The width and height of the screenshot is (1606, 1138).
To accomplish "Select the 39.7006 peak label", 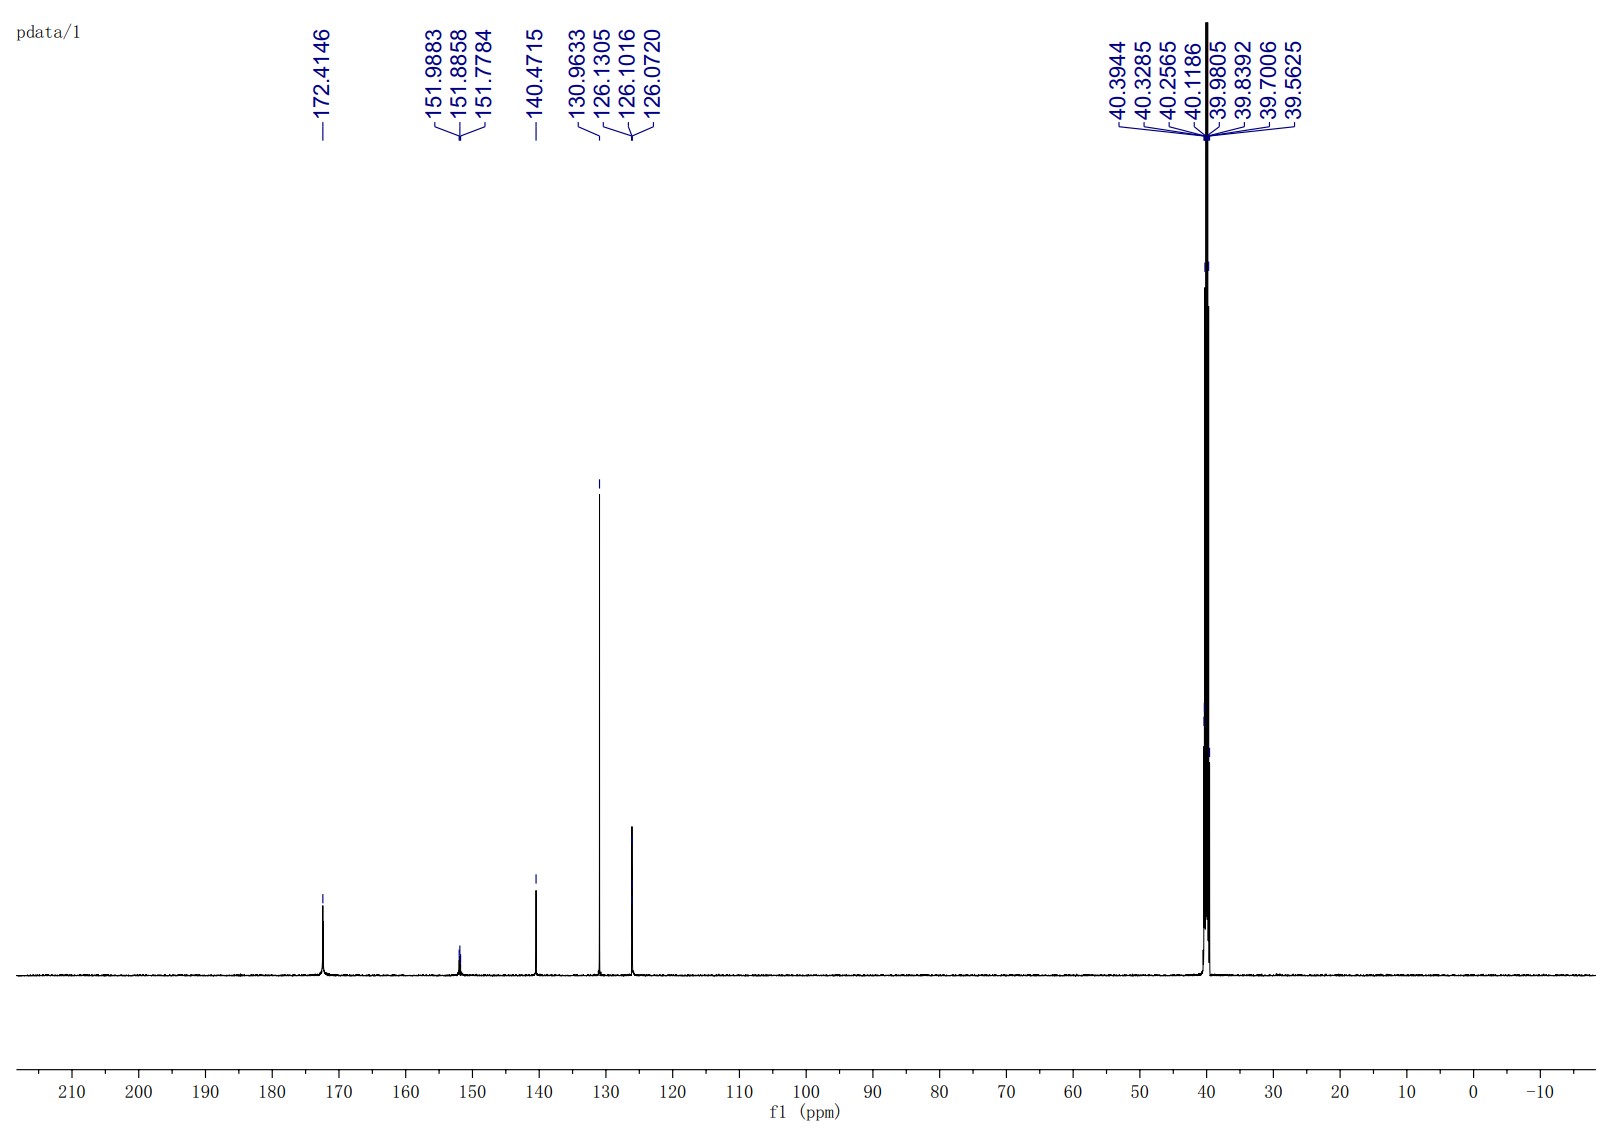I will pyautogui.click(x=1268, y=80).
